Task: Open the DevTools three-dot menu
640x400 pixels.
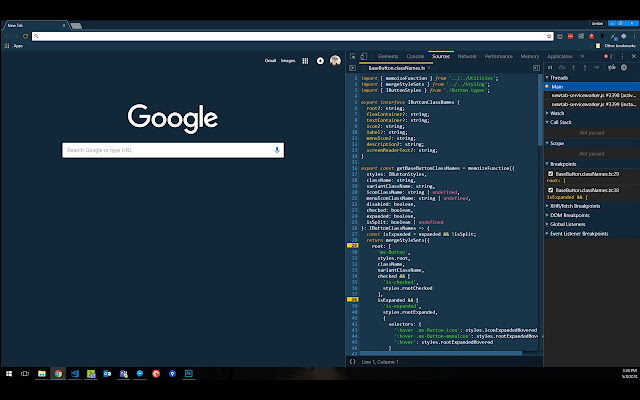Action: click(x=622, y=56)
